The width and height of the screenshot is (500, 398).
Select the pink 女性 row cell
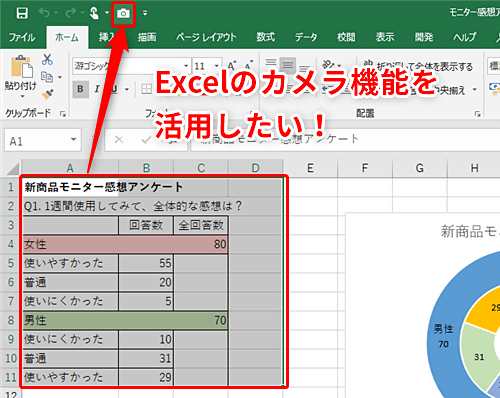(x=125, y=244)
